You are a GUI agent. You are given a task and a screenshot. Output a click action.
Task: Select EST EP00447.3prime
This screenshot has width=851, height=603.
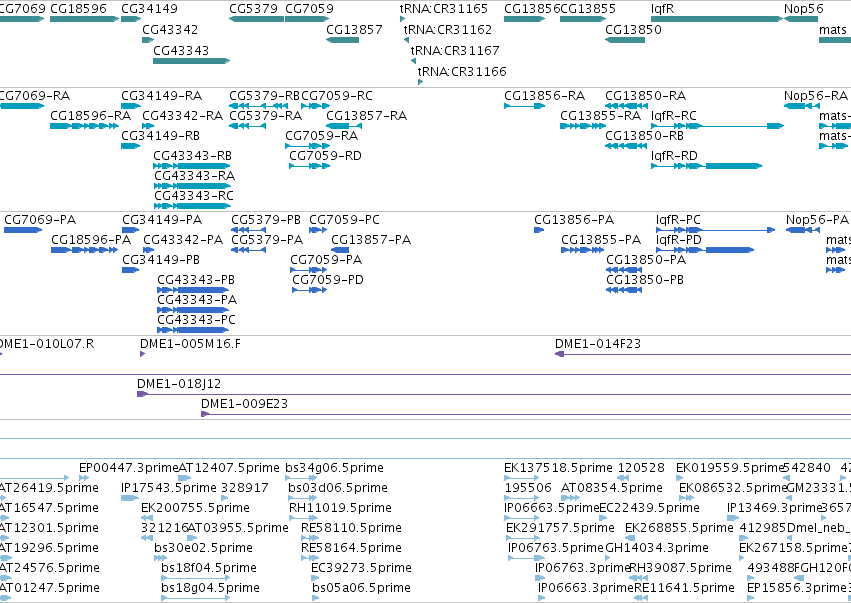point(129,468)
